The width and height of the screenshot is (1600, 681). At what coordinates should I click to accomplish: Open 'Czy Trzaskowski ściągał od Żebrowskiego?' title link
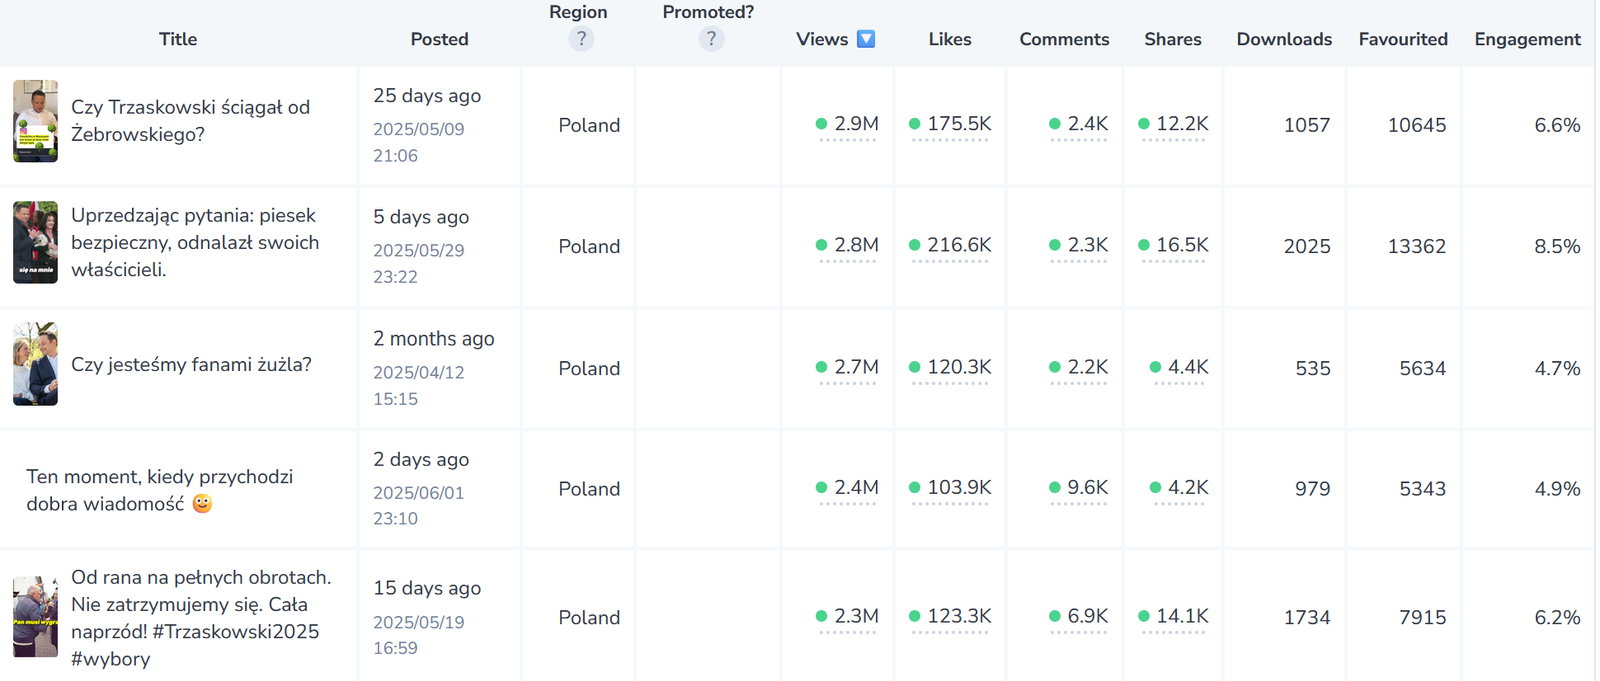(190, 121)
